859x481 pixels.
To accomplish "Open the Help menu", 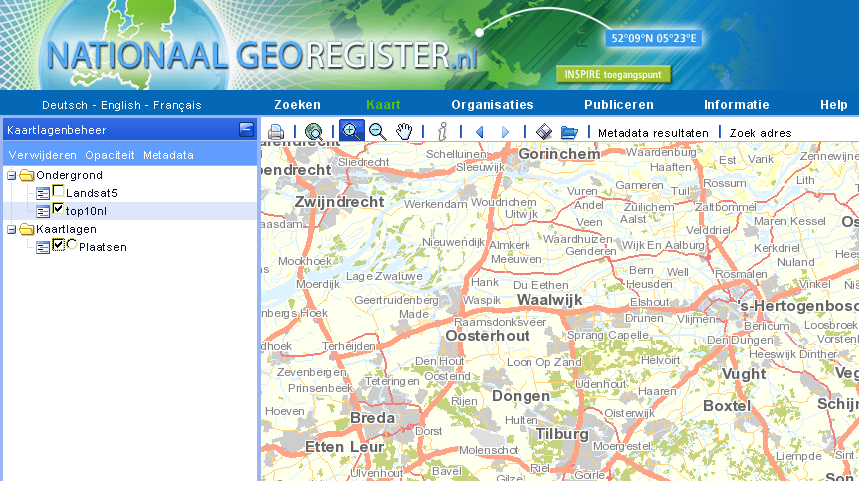I will [834, 105].
